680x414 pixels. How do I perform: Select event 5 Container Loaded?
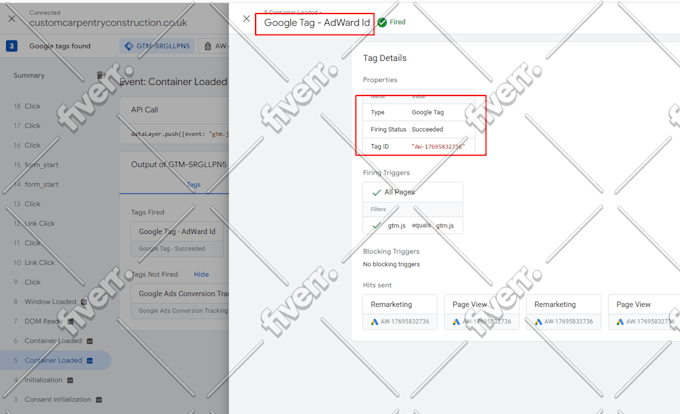coord(55,360)
